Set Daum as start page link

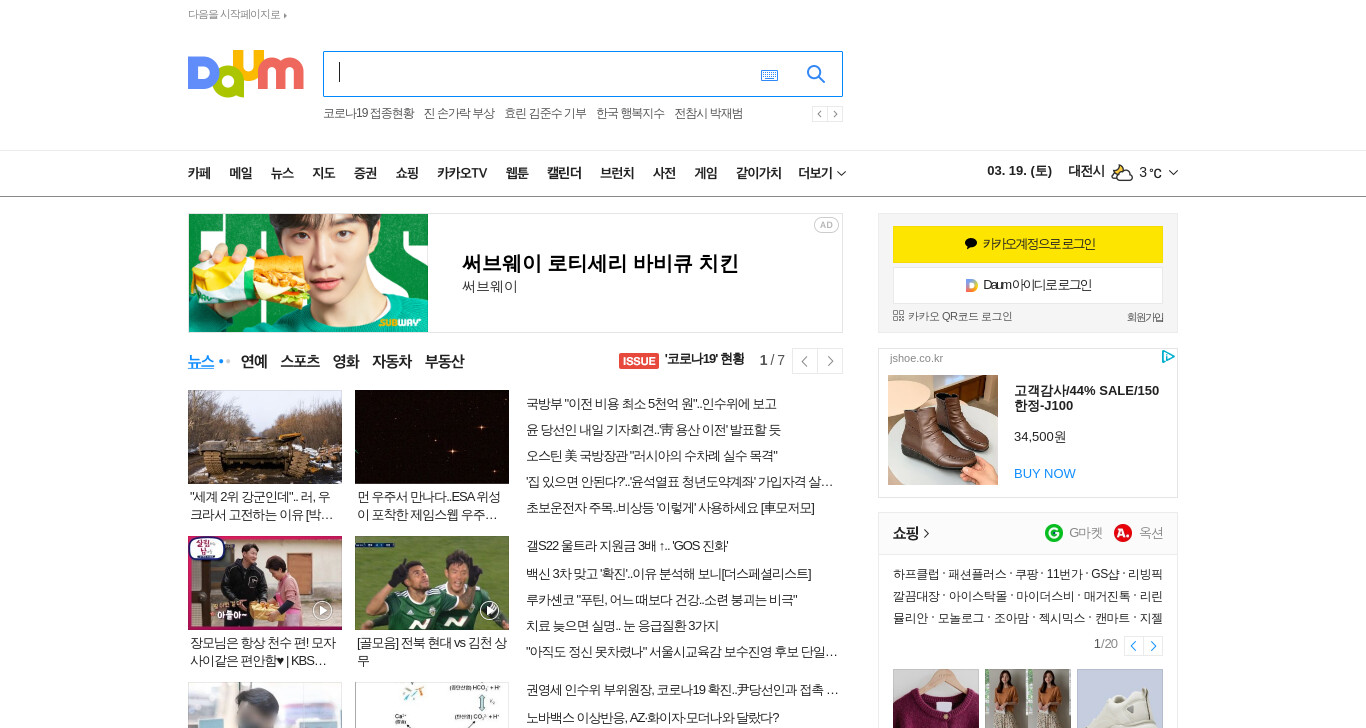click(237, 15)
